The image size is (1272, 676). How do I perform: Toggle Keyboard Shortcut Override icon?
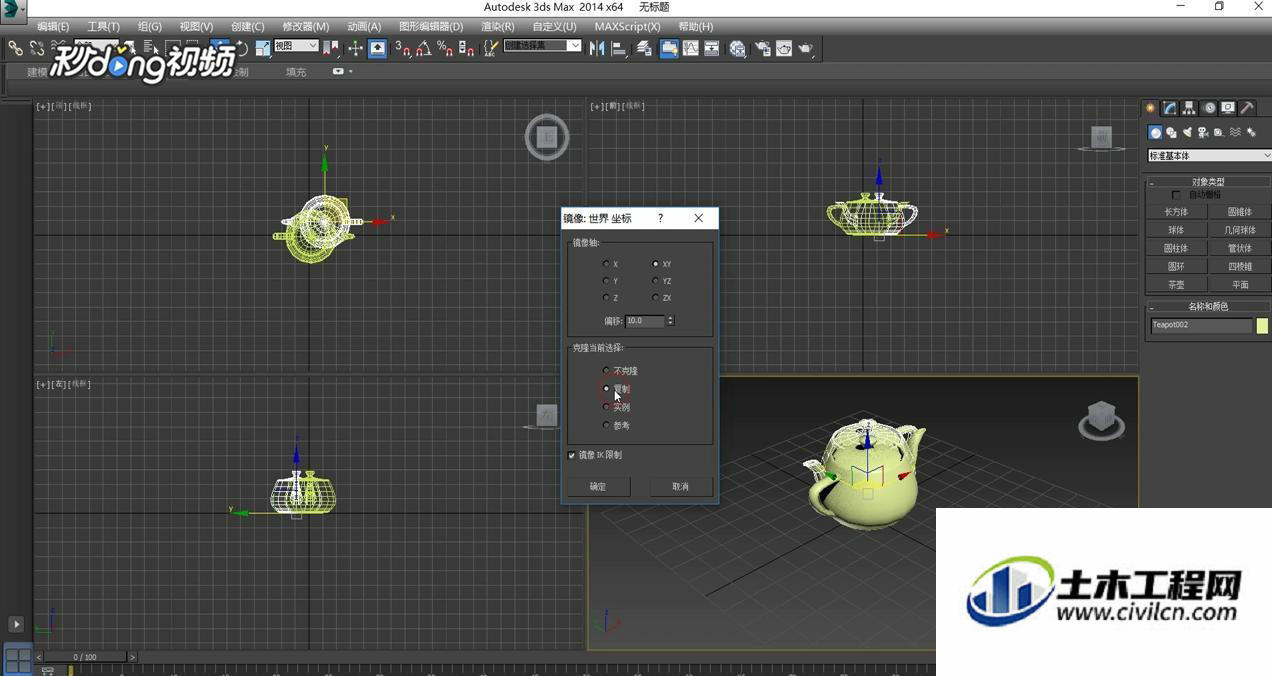[x=378, y=48]
